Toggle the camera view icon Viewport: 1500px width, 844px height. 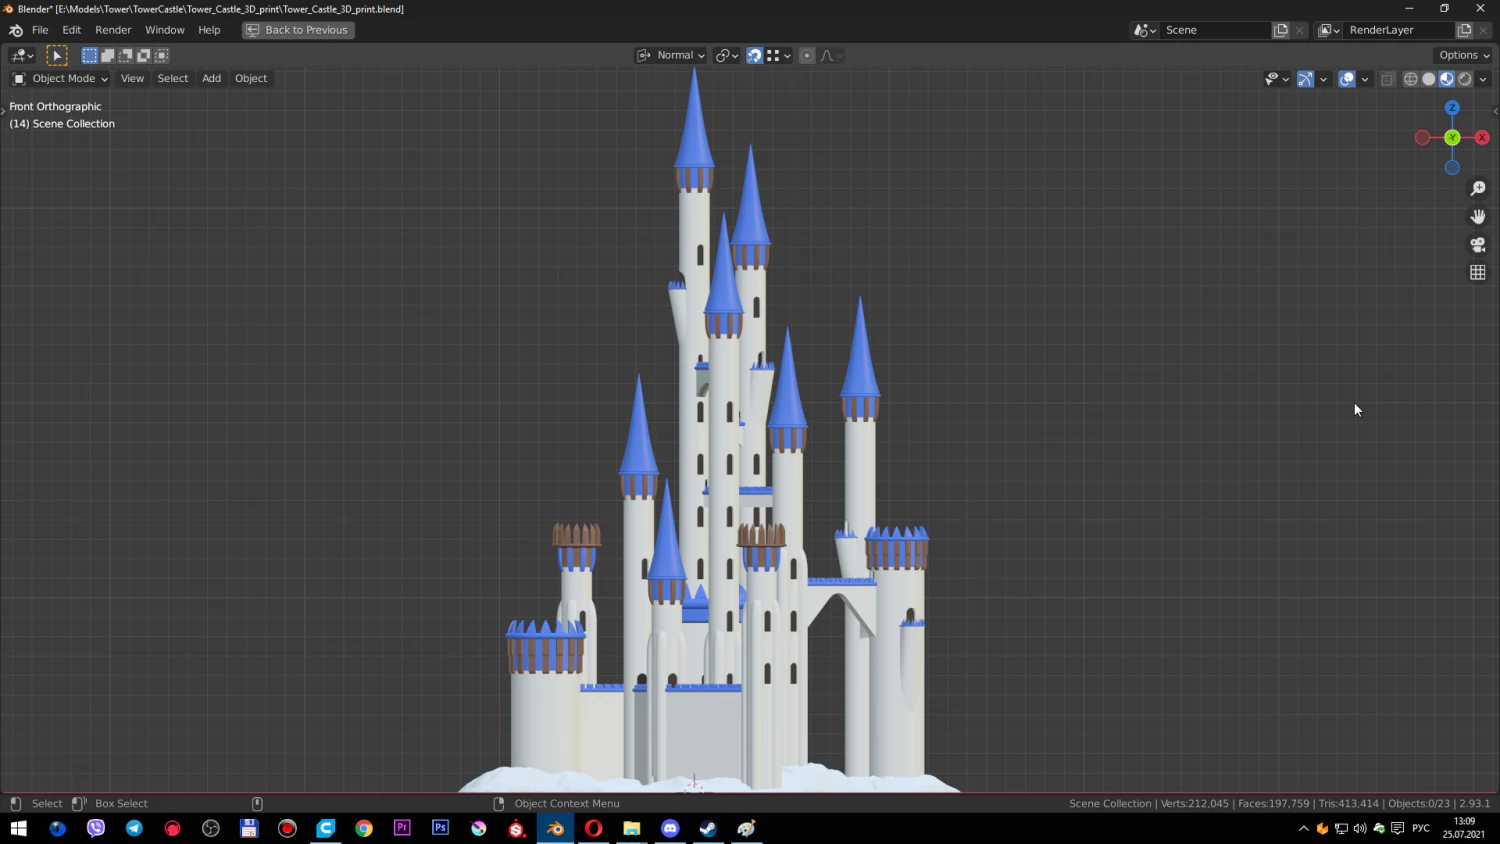click(x=1478, y=244)
